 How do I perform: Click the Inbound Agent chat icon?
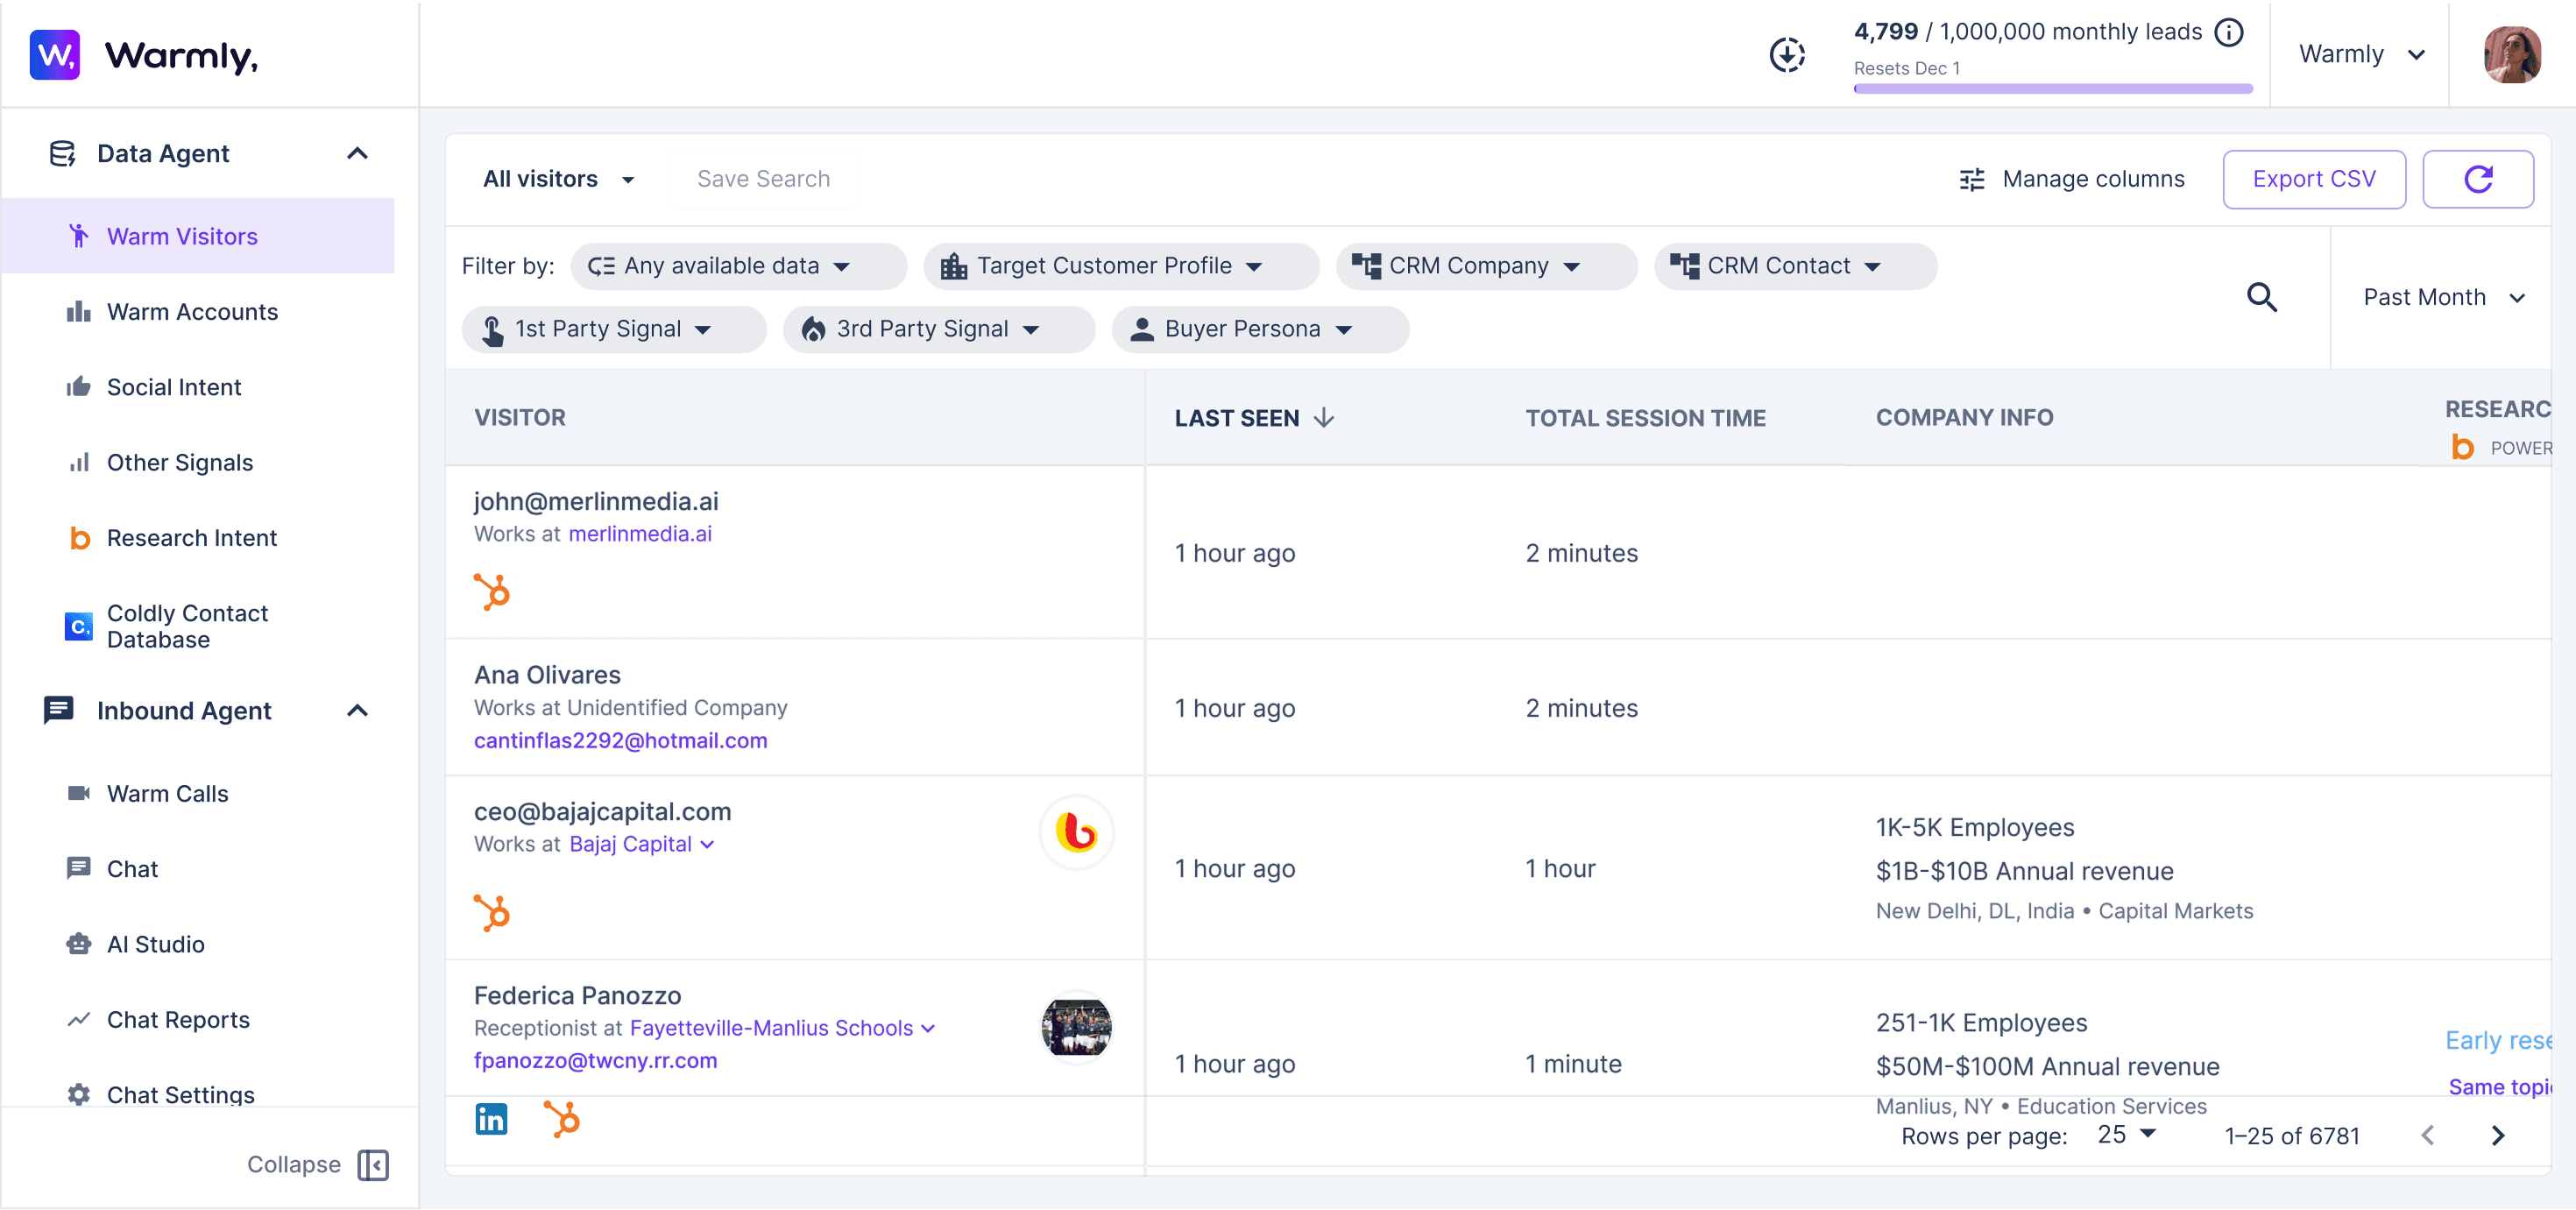(x=59, y=710)
